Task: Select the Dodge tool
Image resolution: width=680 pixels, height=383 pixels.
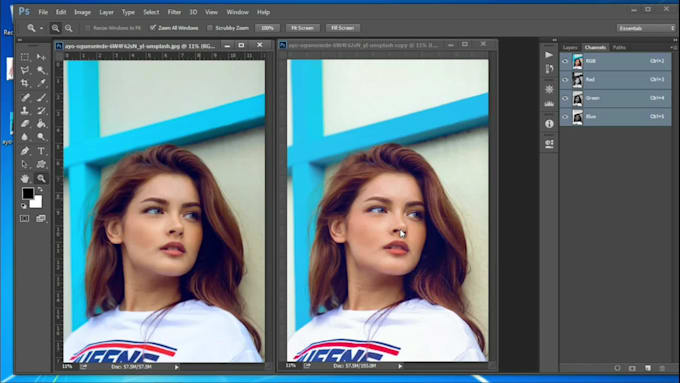Action: click(x=41, y=137)
